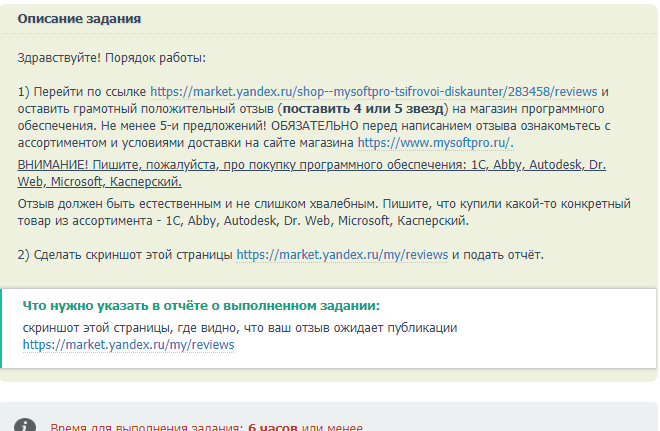Viewport: 660px width, 431px height.
Task: Click the bold text 'поставить 4 или 5 звезд'
Action: point(363,109)
